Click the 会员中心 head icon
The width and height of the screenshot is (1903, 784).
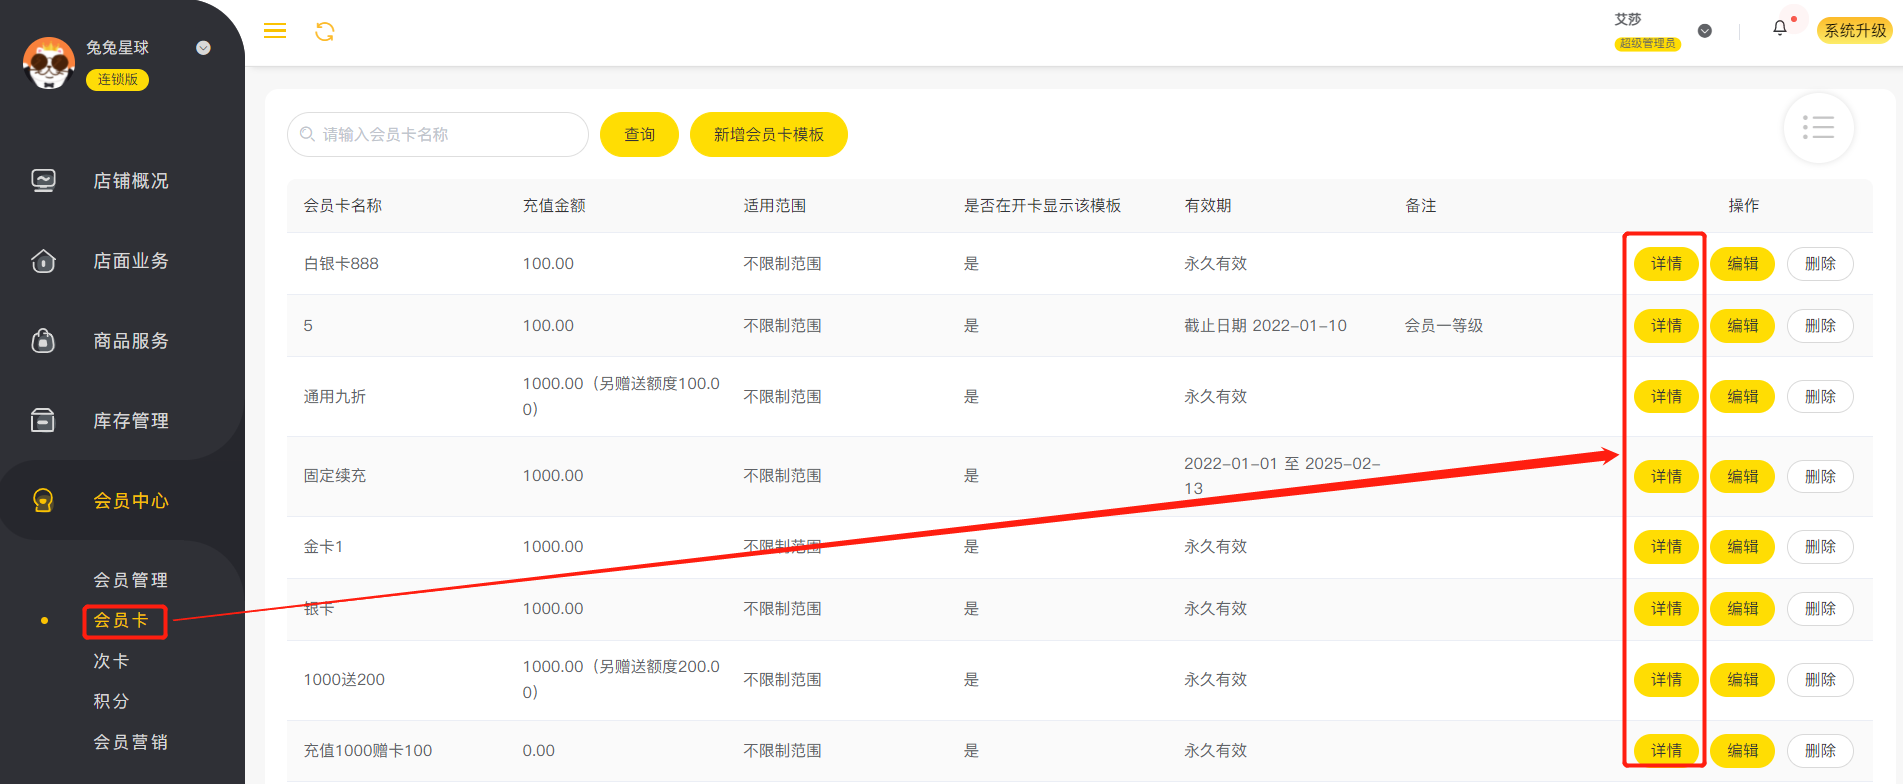point(44,500)
